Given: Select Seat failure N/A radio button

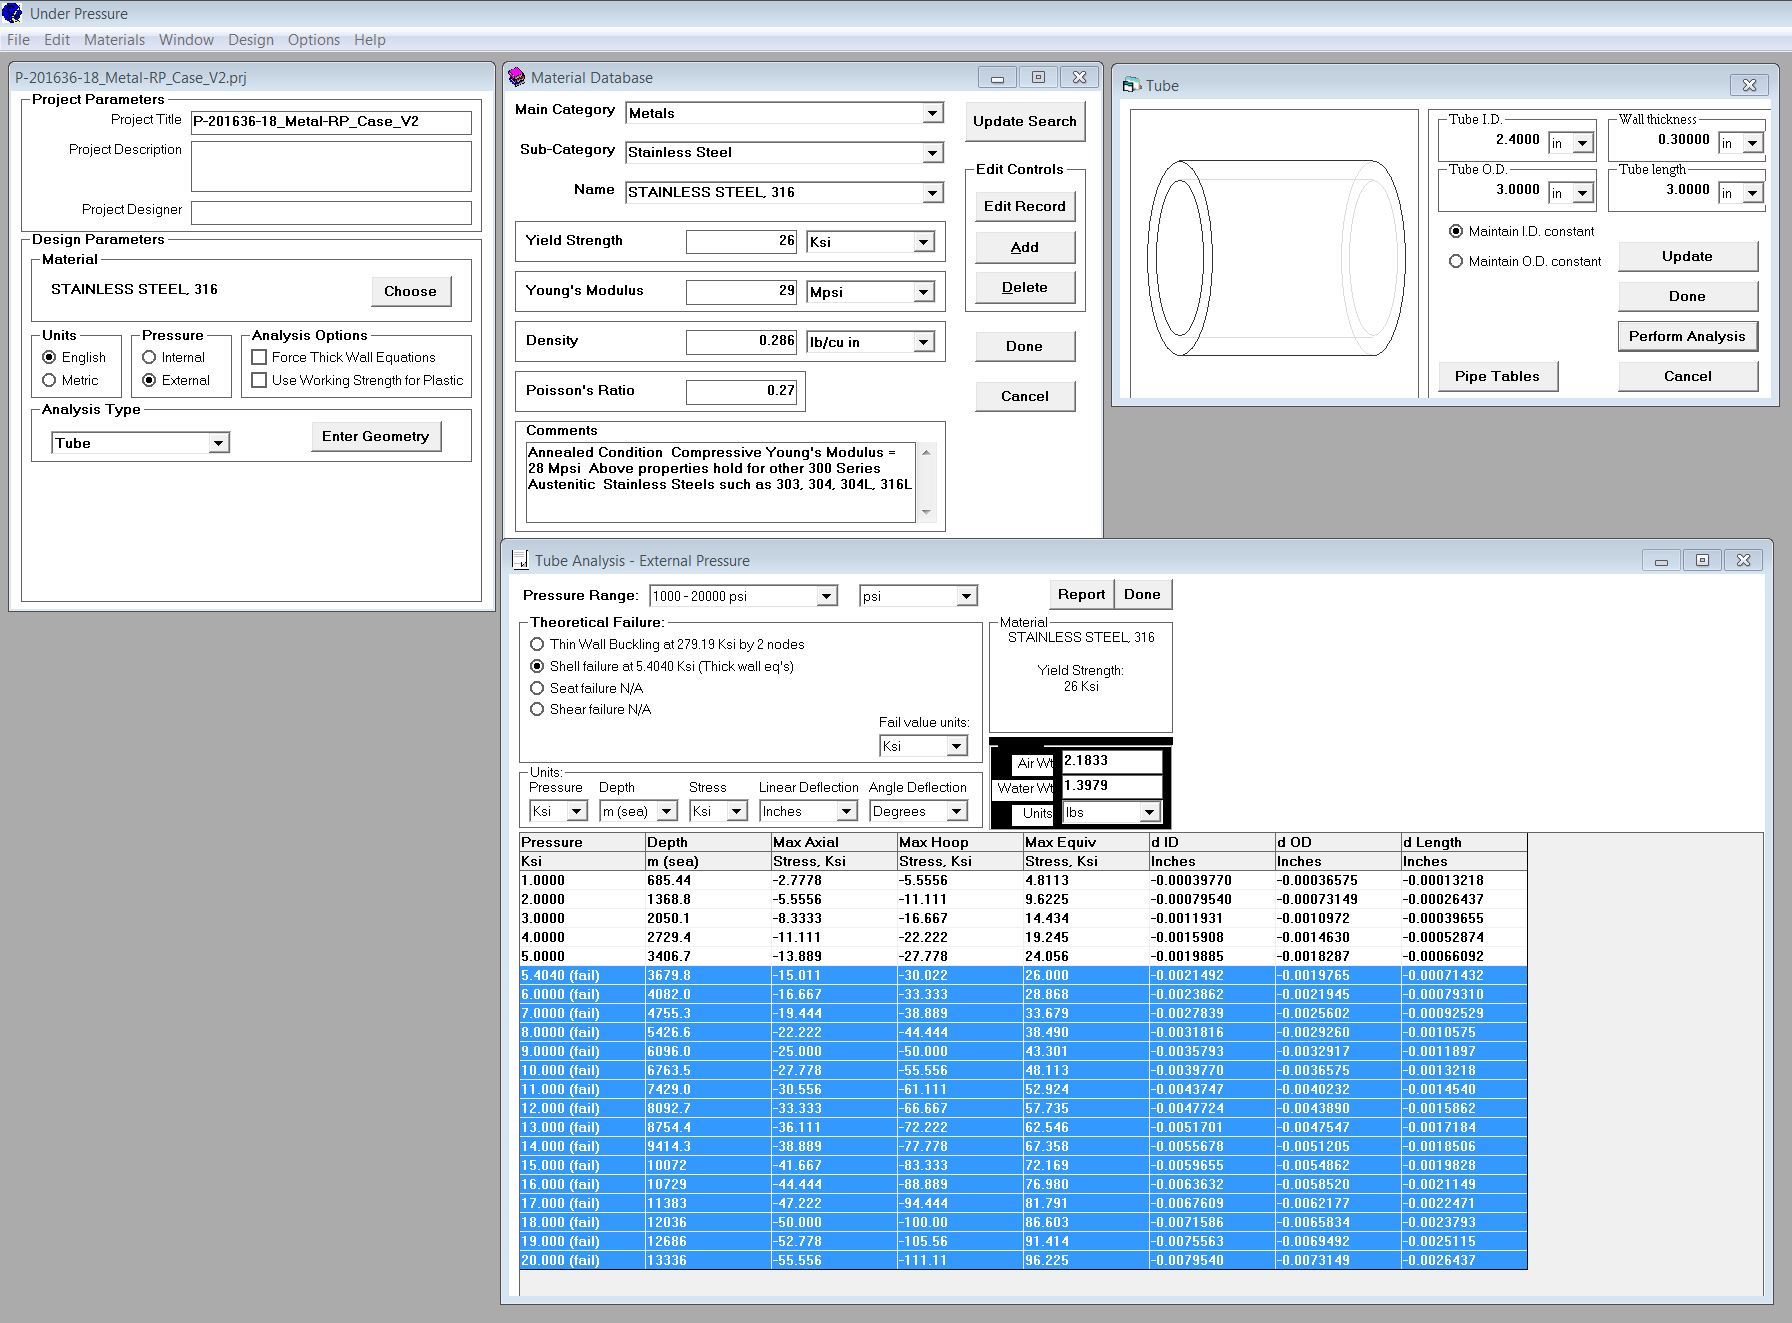Looking at the screenshot, I should click(537, 688).
